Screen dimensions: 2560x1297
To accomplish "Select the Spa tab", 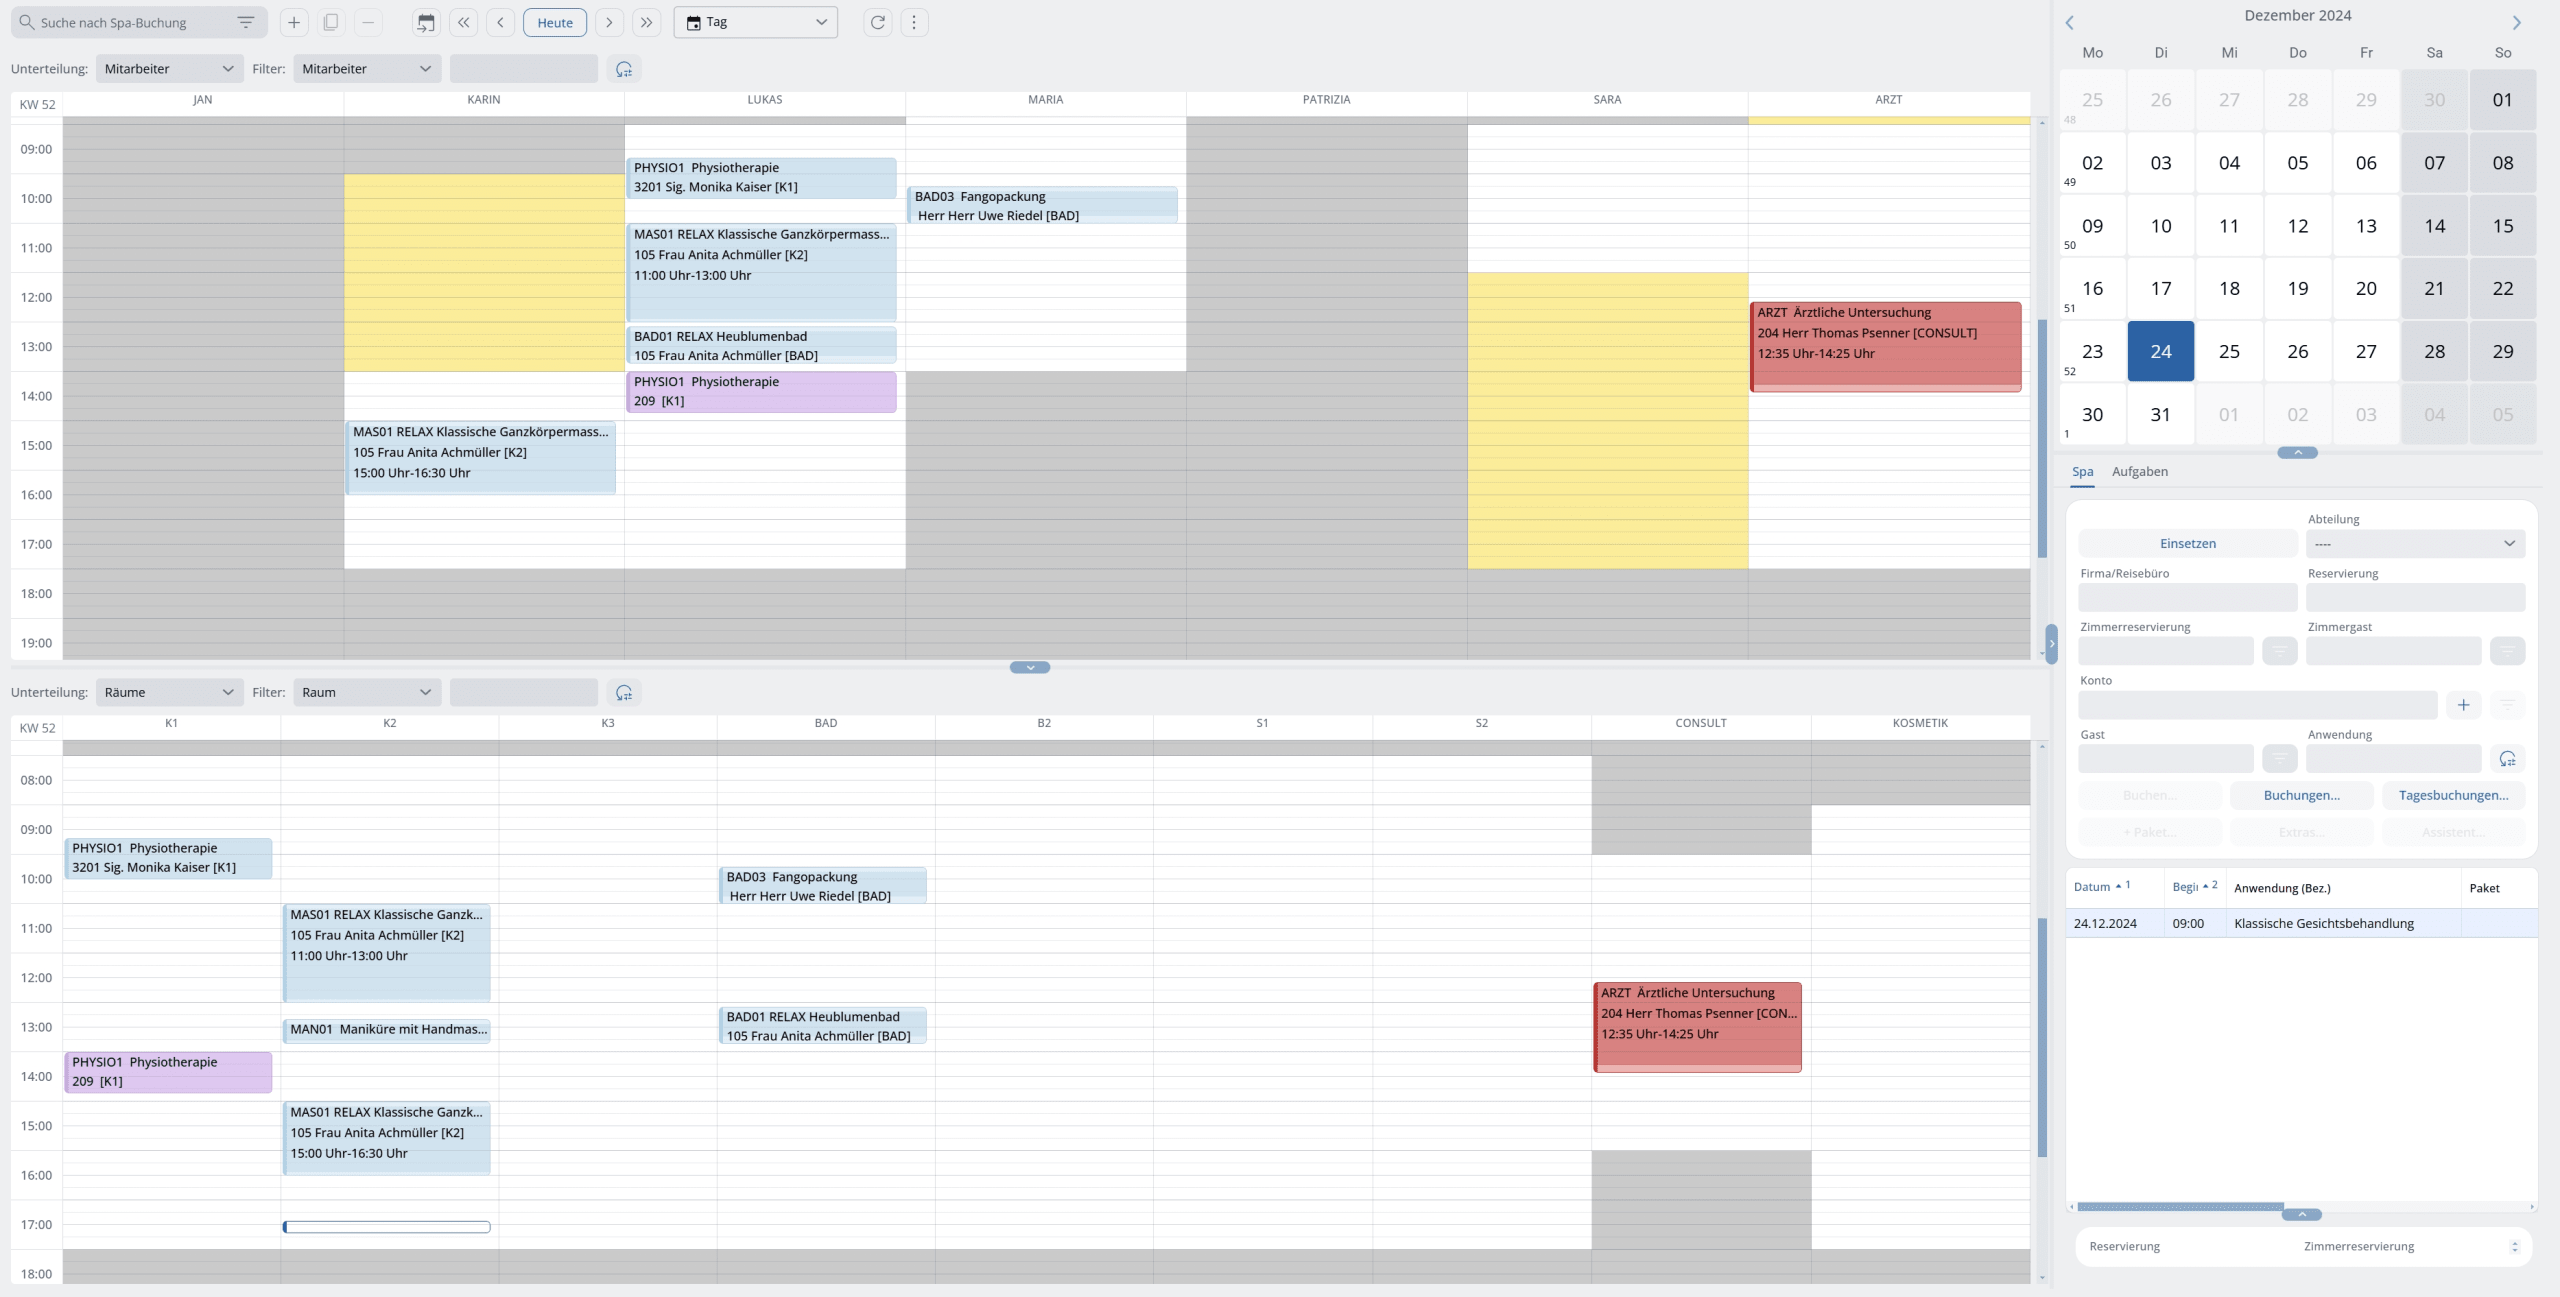I will click(2082, 472).
